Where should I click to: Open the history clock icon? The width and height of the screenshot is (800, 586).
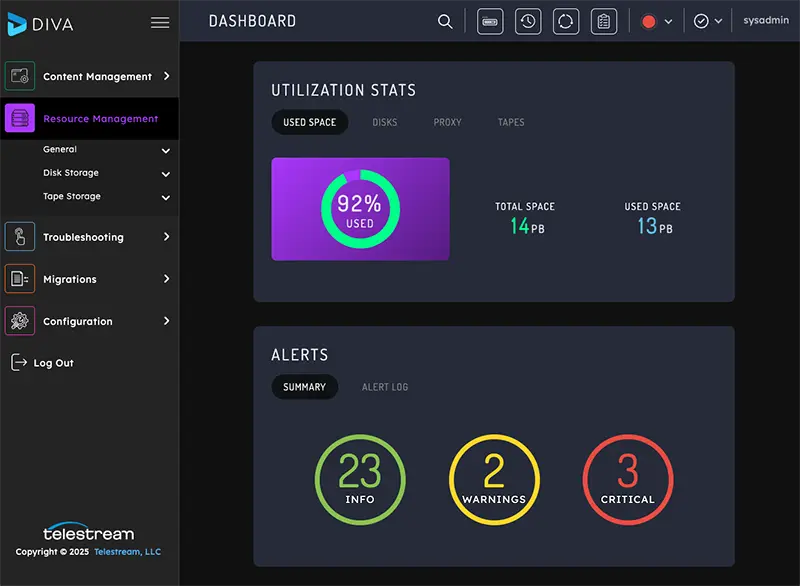(528, 20)
